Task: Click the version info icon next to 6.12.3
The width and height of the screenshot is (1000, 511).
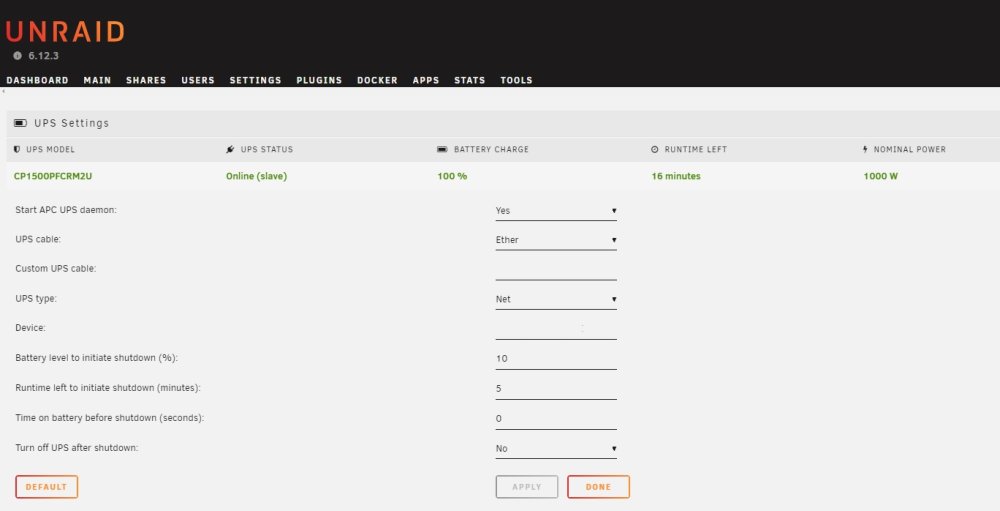Action: [17, 56]
